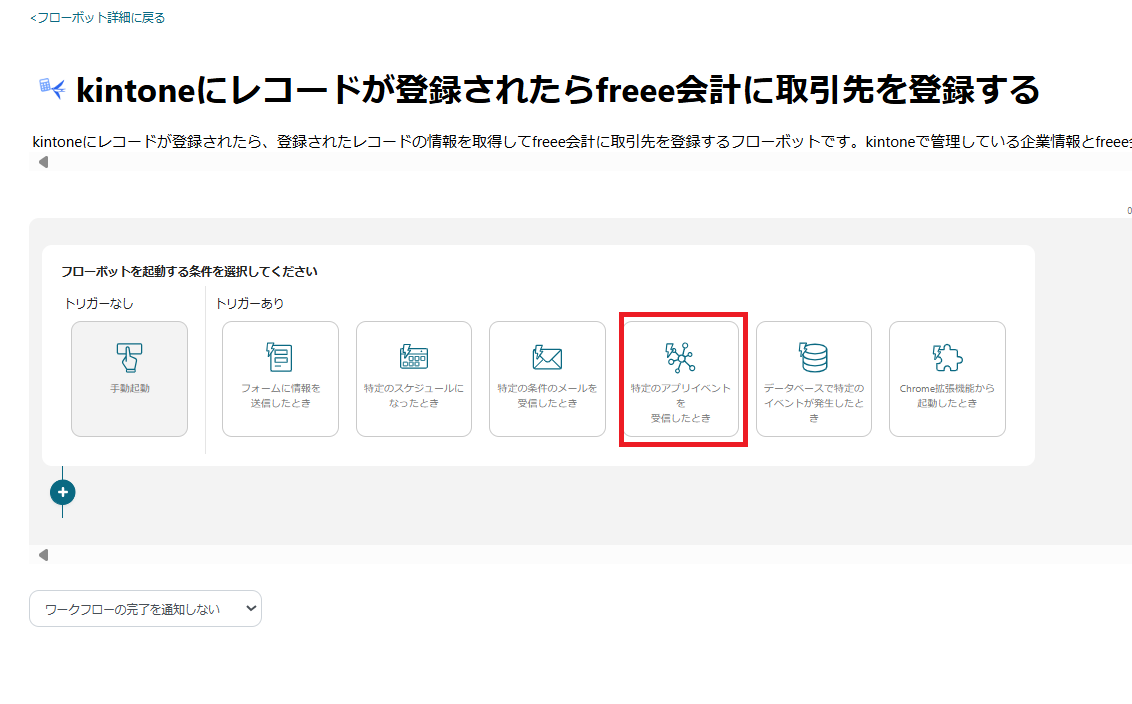The height and width of the screenshot is (704, 1132).
Task: Select the 手動起動 card under トリガーなし
Action: point(129,378)
